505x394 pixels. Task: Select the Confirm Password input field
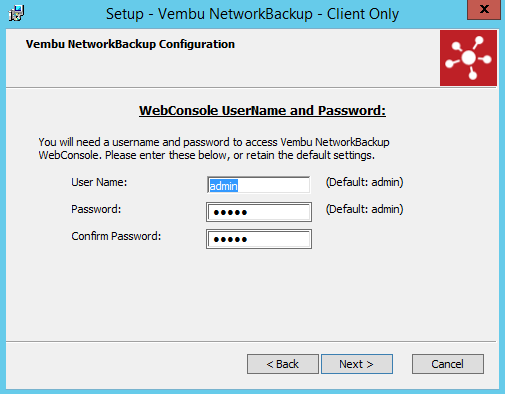click(x=259, y=239)
